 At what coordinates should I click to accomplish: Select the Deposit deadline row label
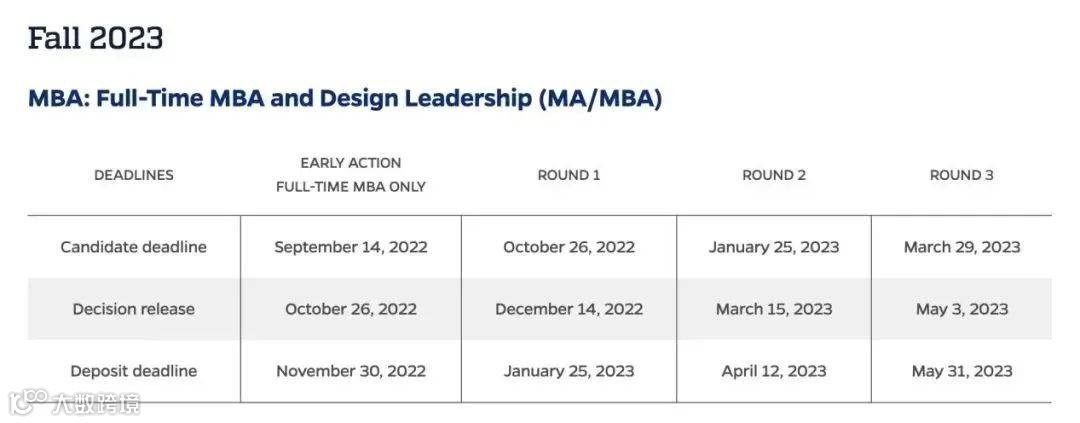click(x=134, y=371)
